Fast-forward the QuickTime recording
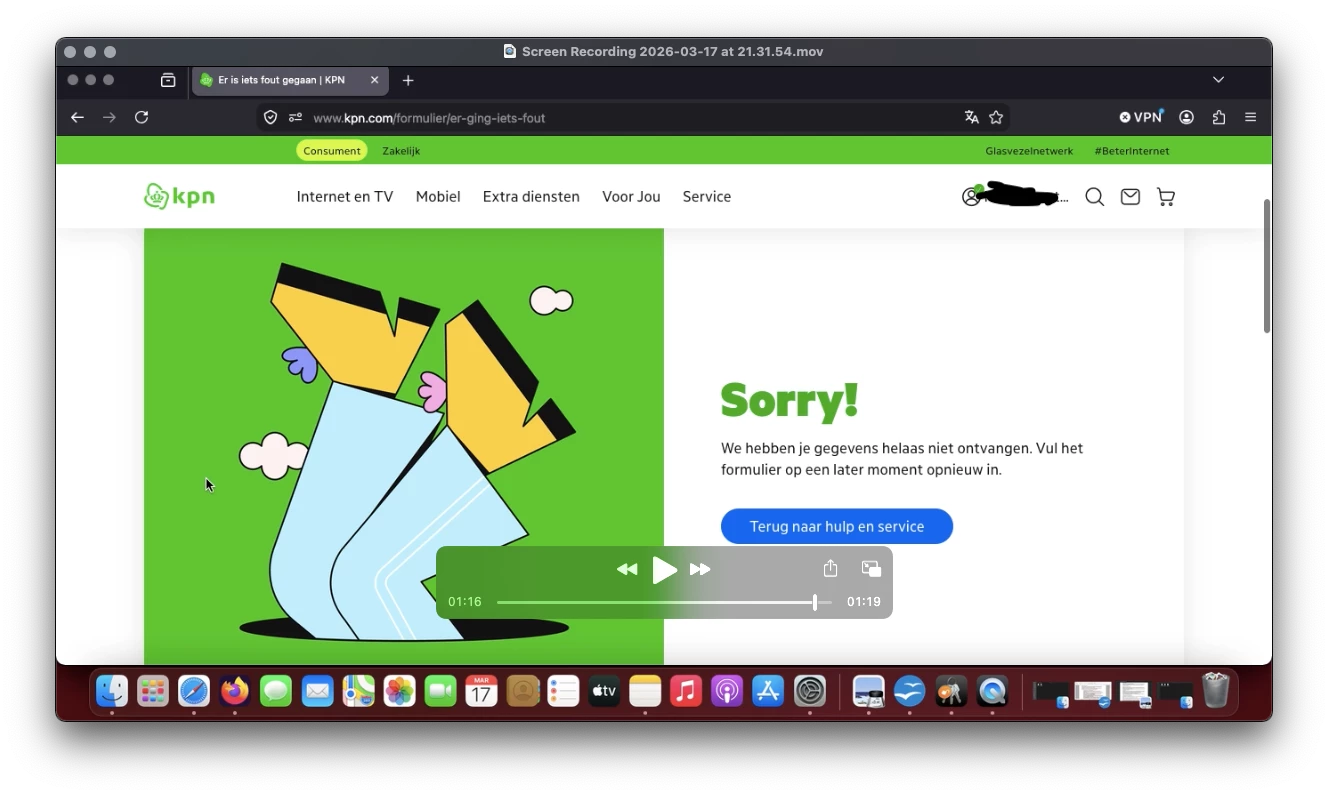 click(700, 569)
